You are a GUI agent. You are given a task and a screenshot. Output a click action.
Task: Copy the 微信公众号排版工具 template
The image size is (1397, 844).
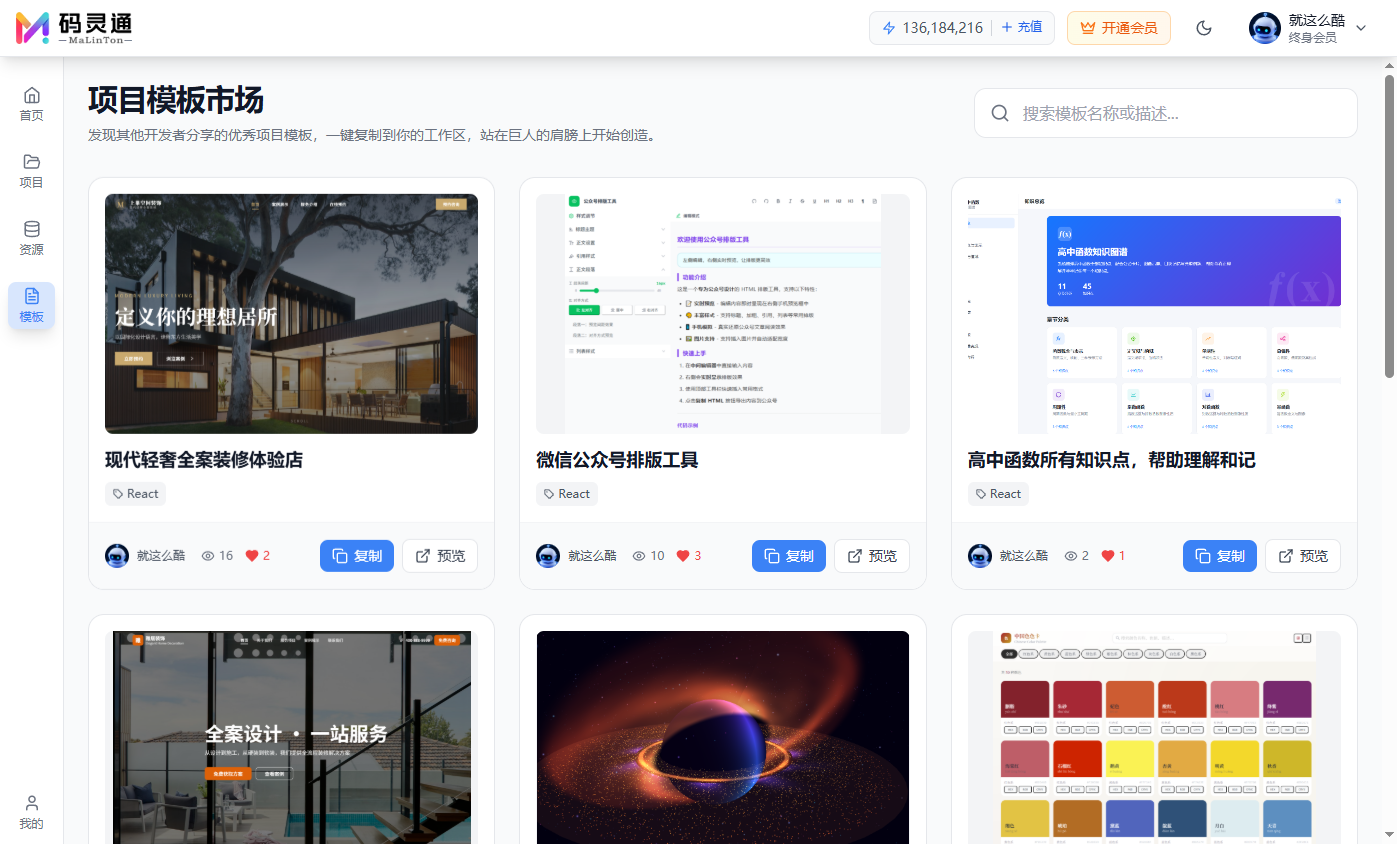pos(789,556)
